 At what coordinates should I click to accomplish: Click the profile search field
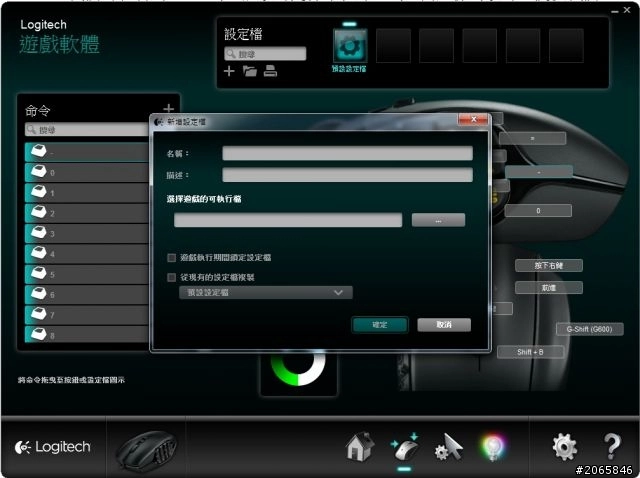265,53
